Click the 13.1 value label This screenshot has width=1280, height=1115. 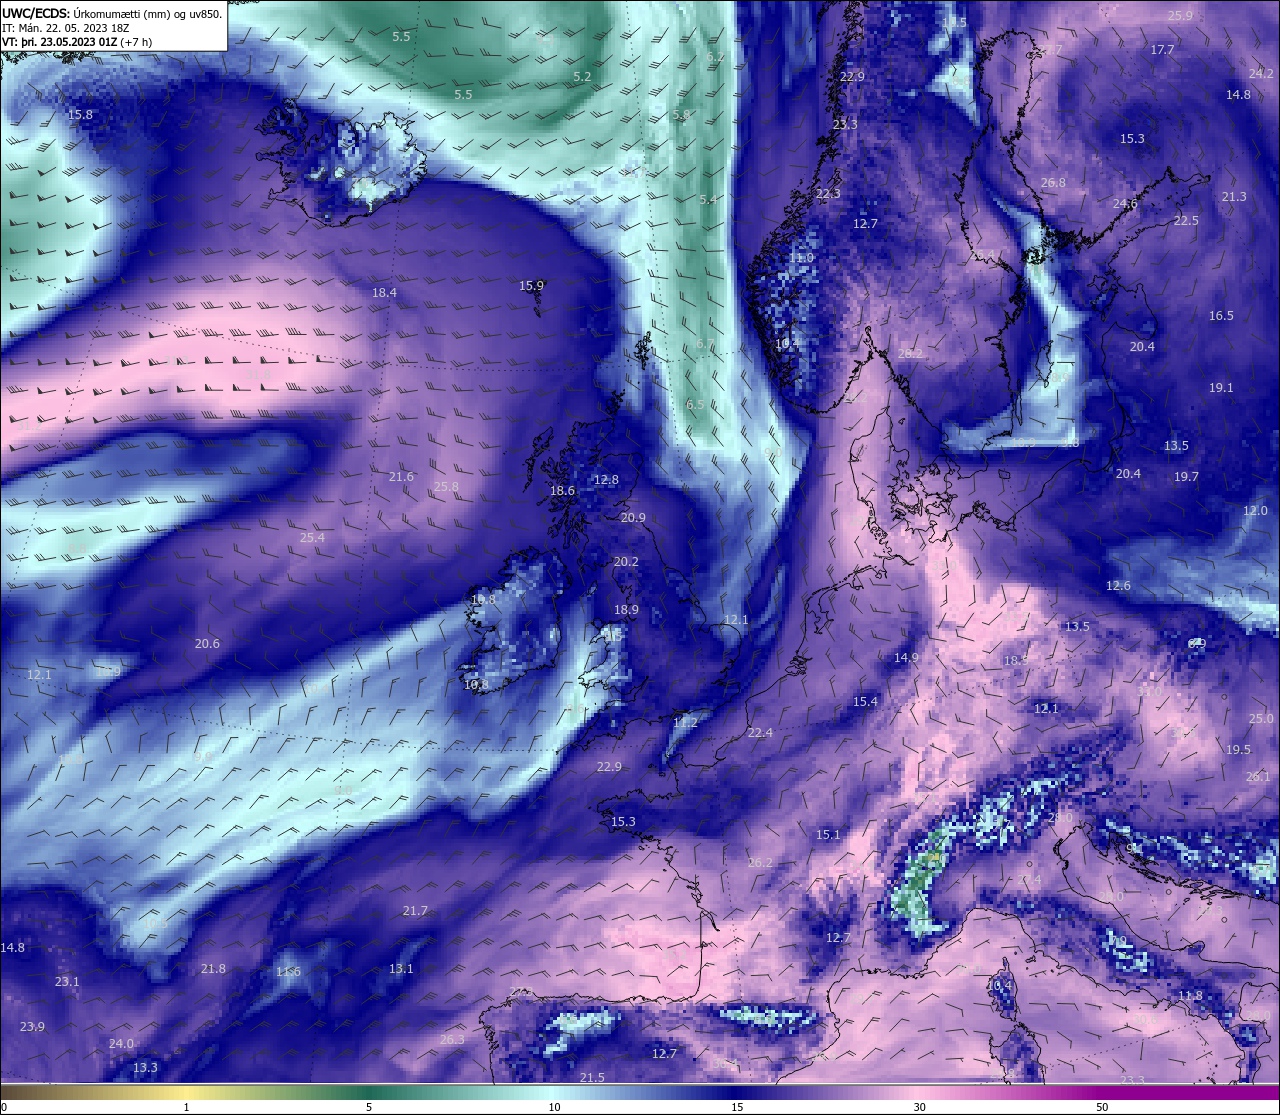pos(401,969)
